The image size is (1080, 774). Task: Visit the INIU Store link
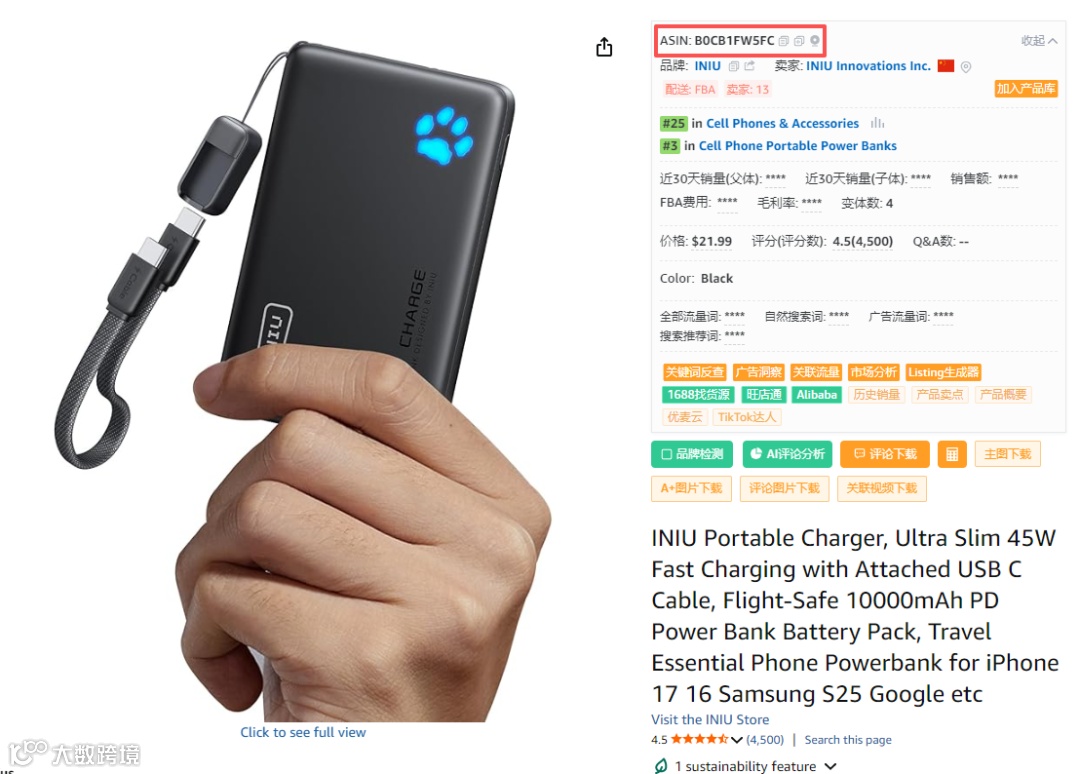[x=710, y=720]
